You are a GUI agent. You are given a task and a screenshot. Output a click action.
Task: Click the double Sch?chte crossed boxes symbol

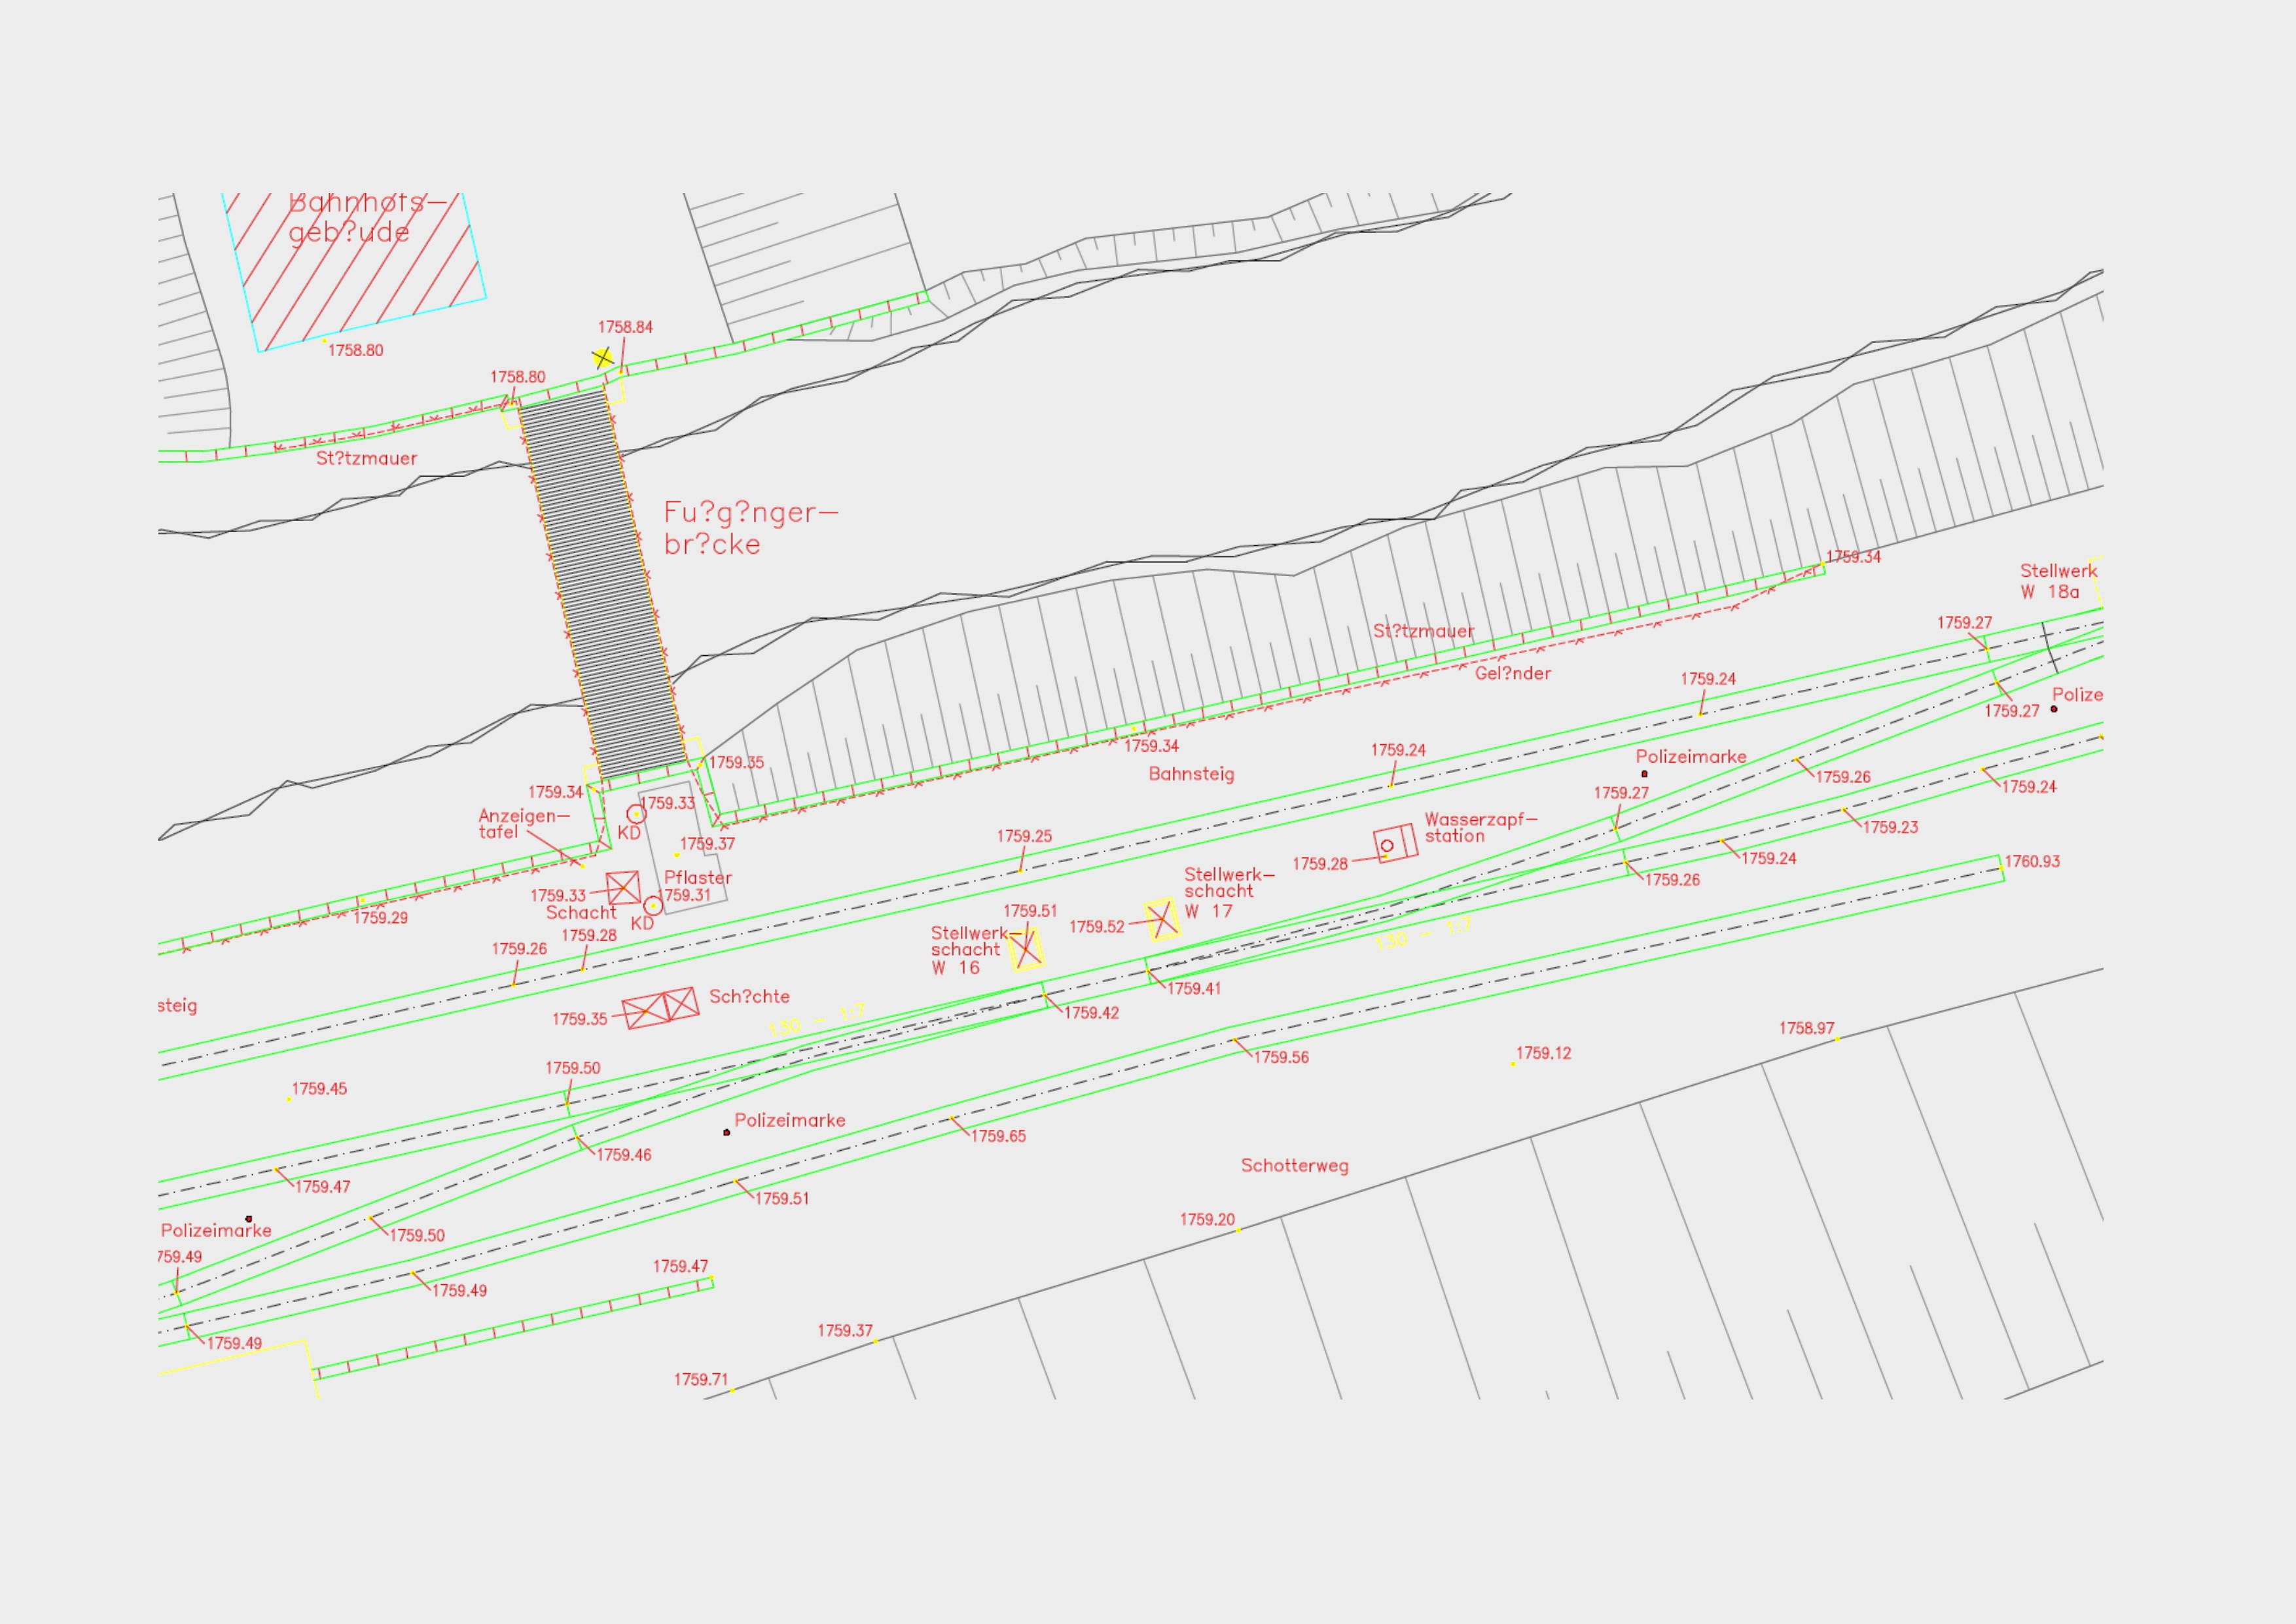661,1007
